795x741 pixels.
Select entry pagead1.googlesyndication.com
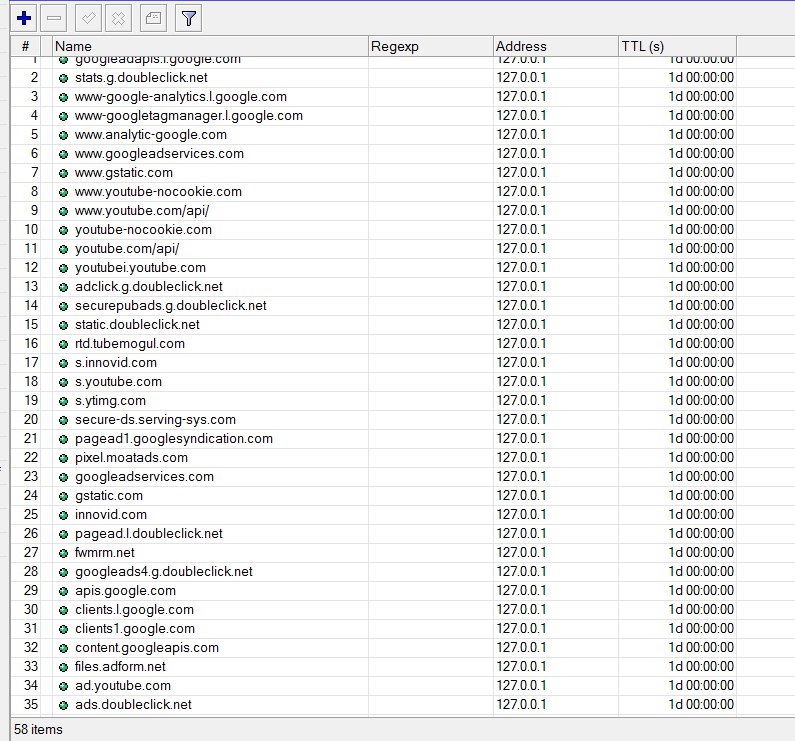pyautogui.click(x=174, y=439)
